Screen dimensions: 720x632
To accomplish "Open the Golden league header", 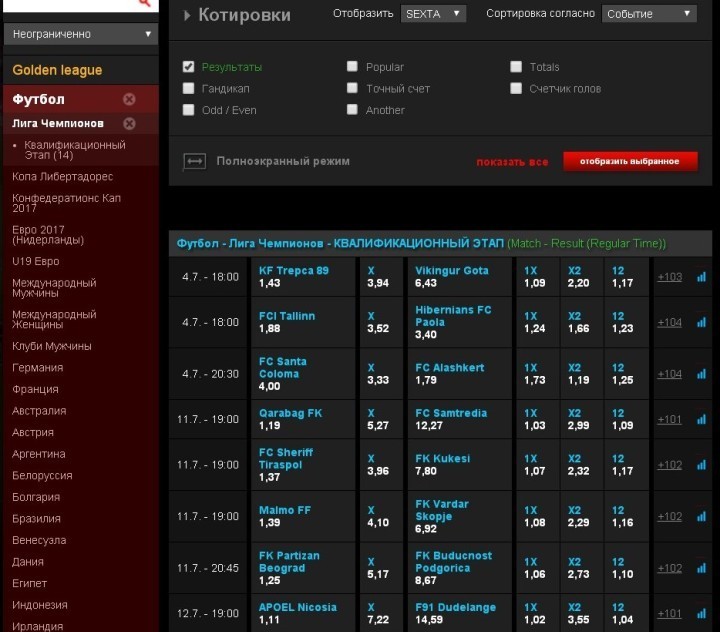I will [x=57, y=70].
